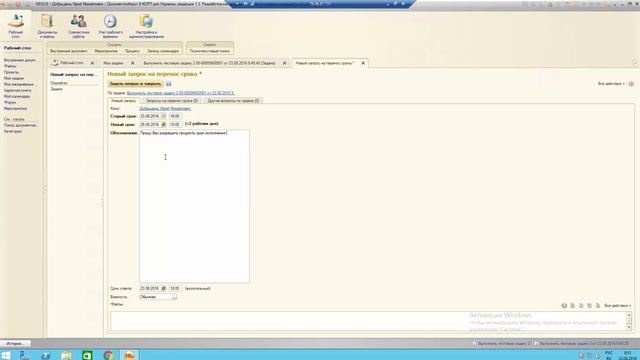Click inside the Обоснование text area
Image resolution: width=640 pixels, height=360 pixels.
tap(194, 206)
